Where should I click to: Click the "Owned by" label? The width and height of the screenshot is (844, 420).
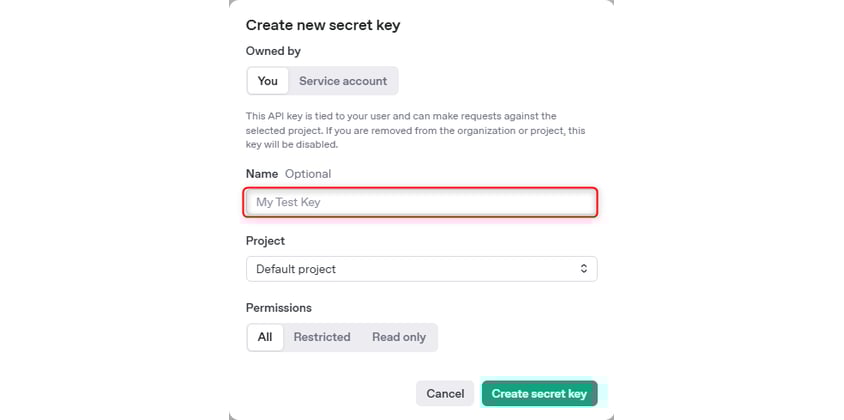273,51
